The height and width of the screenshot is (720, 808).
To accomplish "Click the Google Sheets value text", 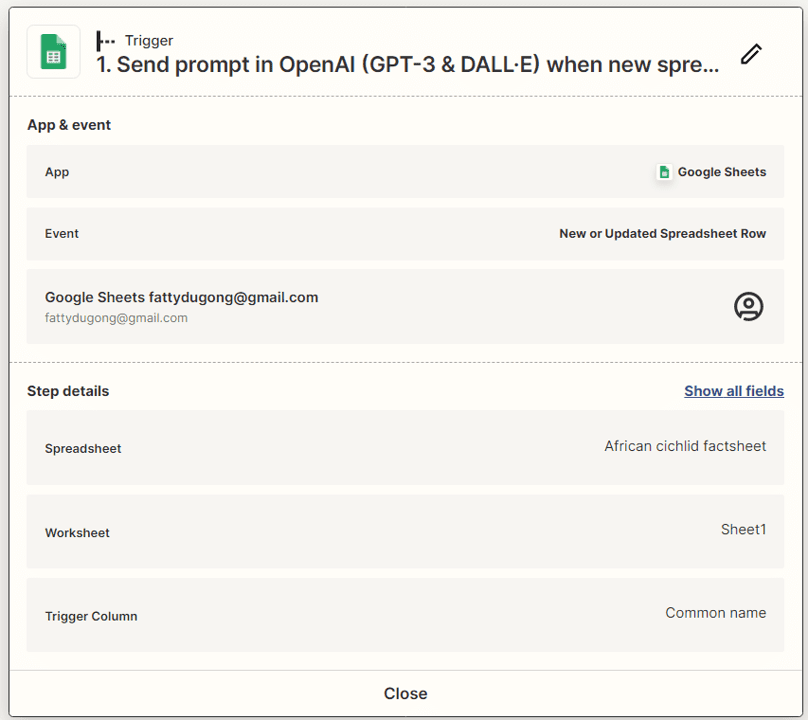I will [x=721, y=172].
